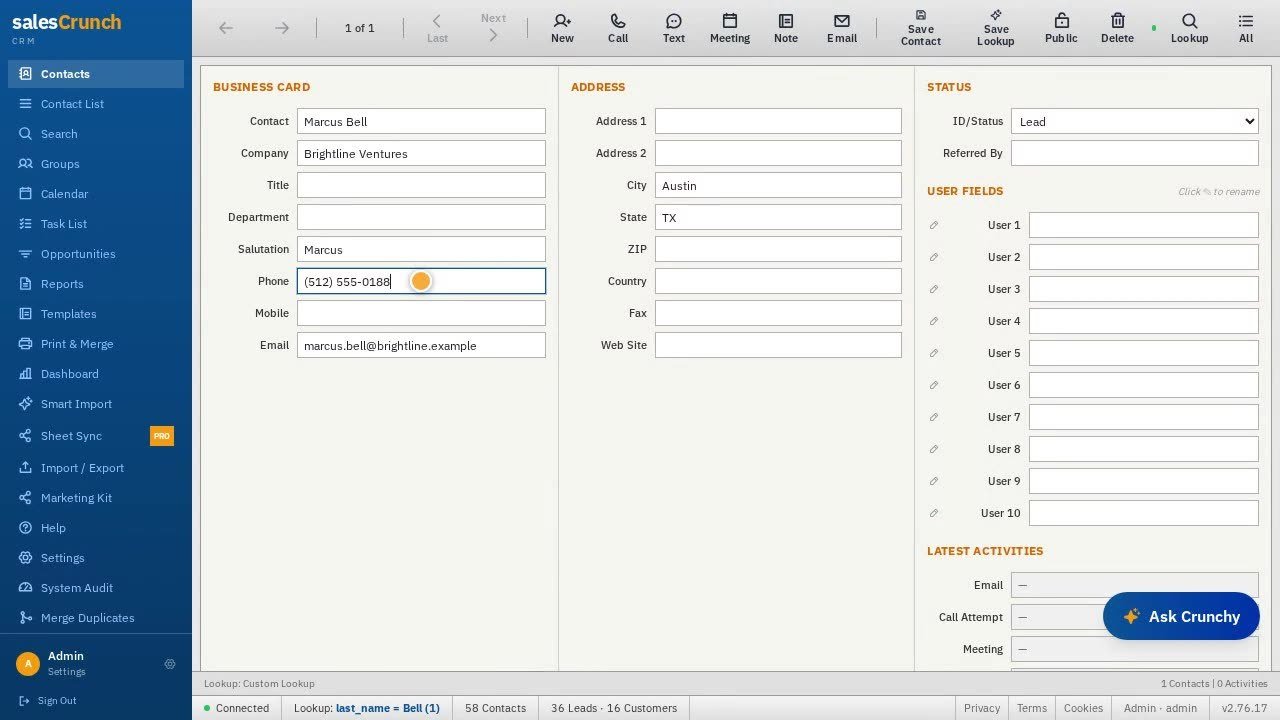Expand the ID/Status dropdown

tap(1135, 121)
